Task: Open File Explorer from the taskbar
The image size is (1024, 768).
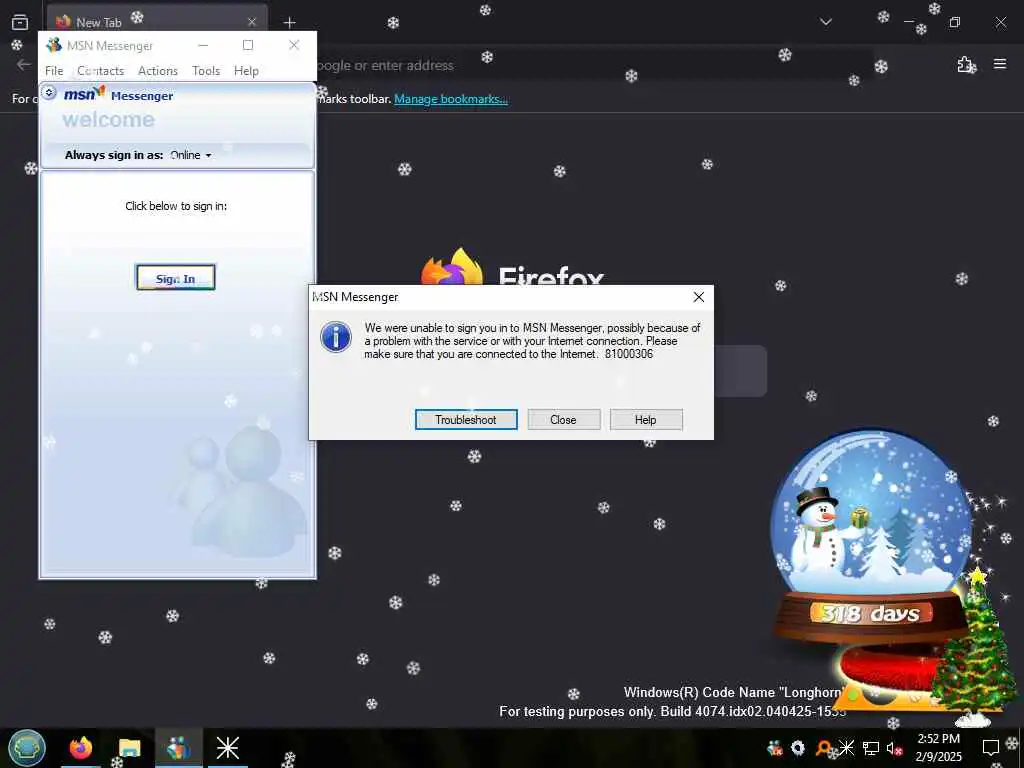Action: pos(129,748)
